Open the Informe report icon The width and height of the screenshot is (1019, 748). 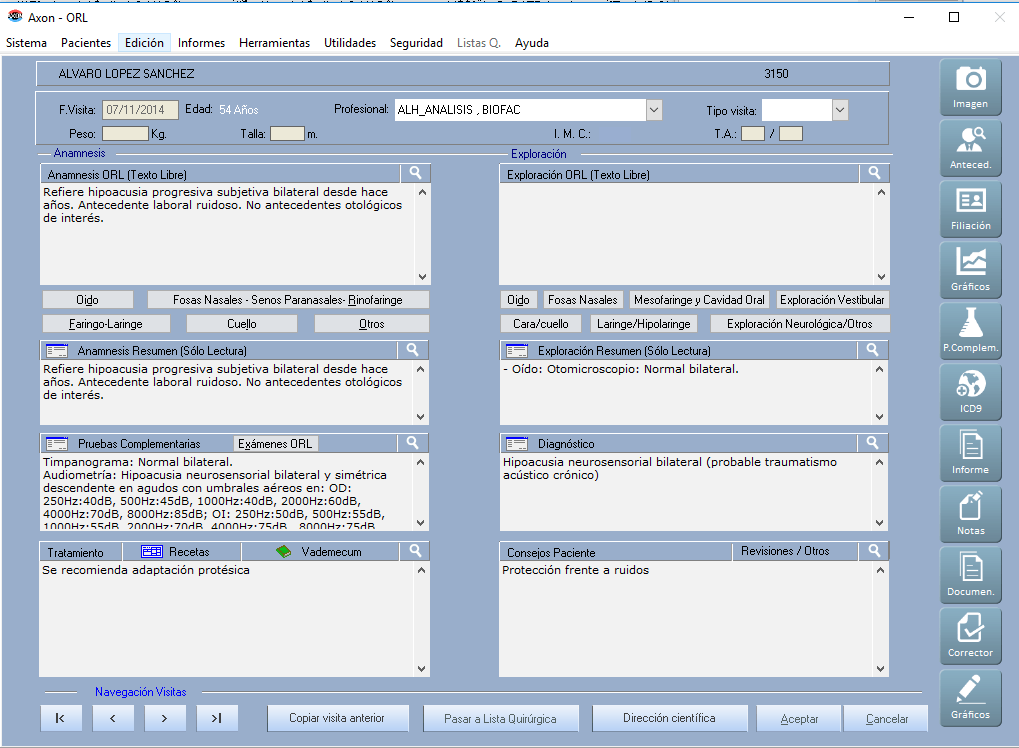[x=970, y=453]
